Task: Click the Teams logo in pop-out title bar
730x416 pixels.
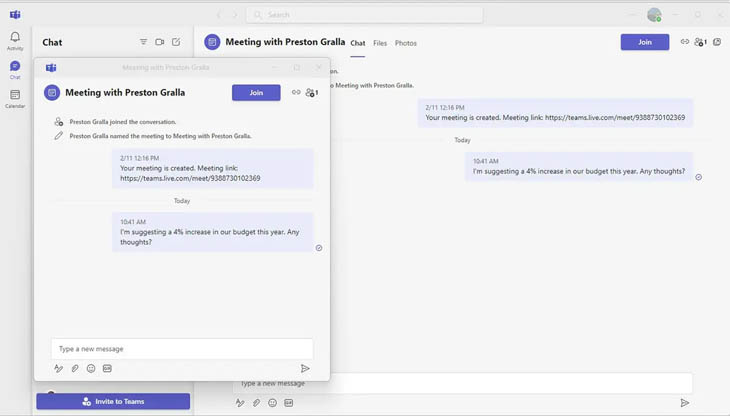Action: [51, 67]
